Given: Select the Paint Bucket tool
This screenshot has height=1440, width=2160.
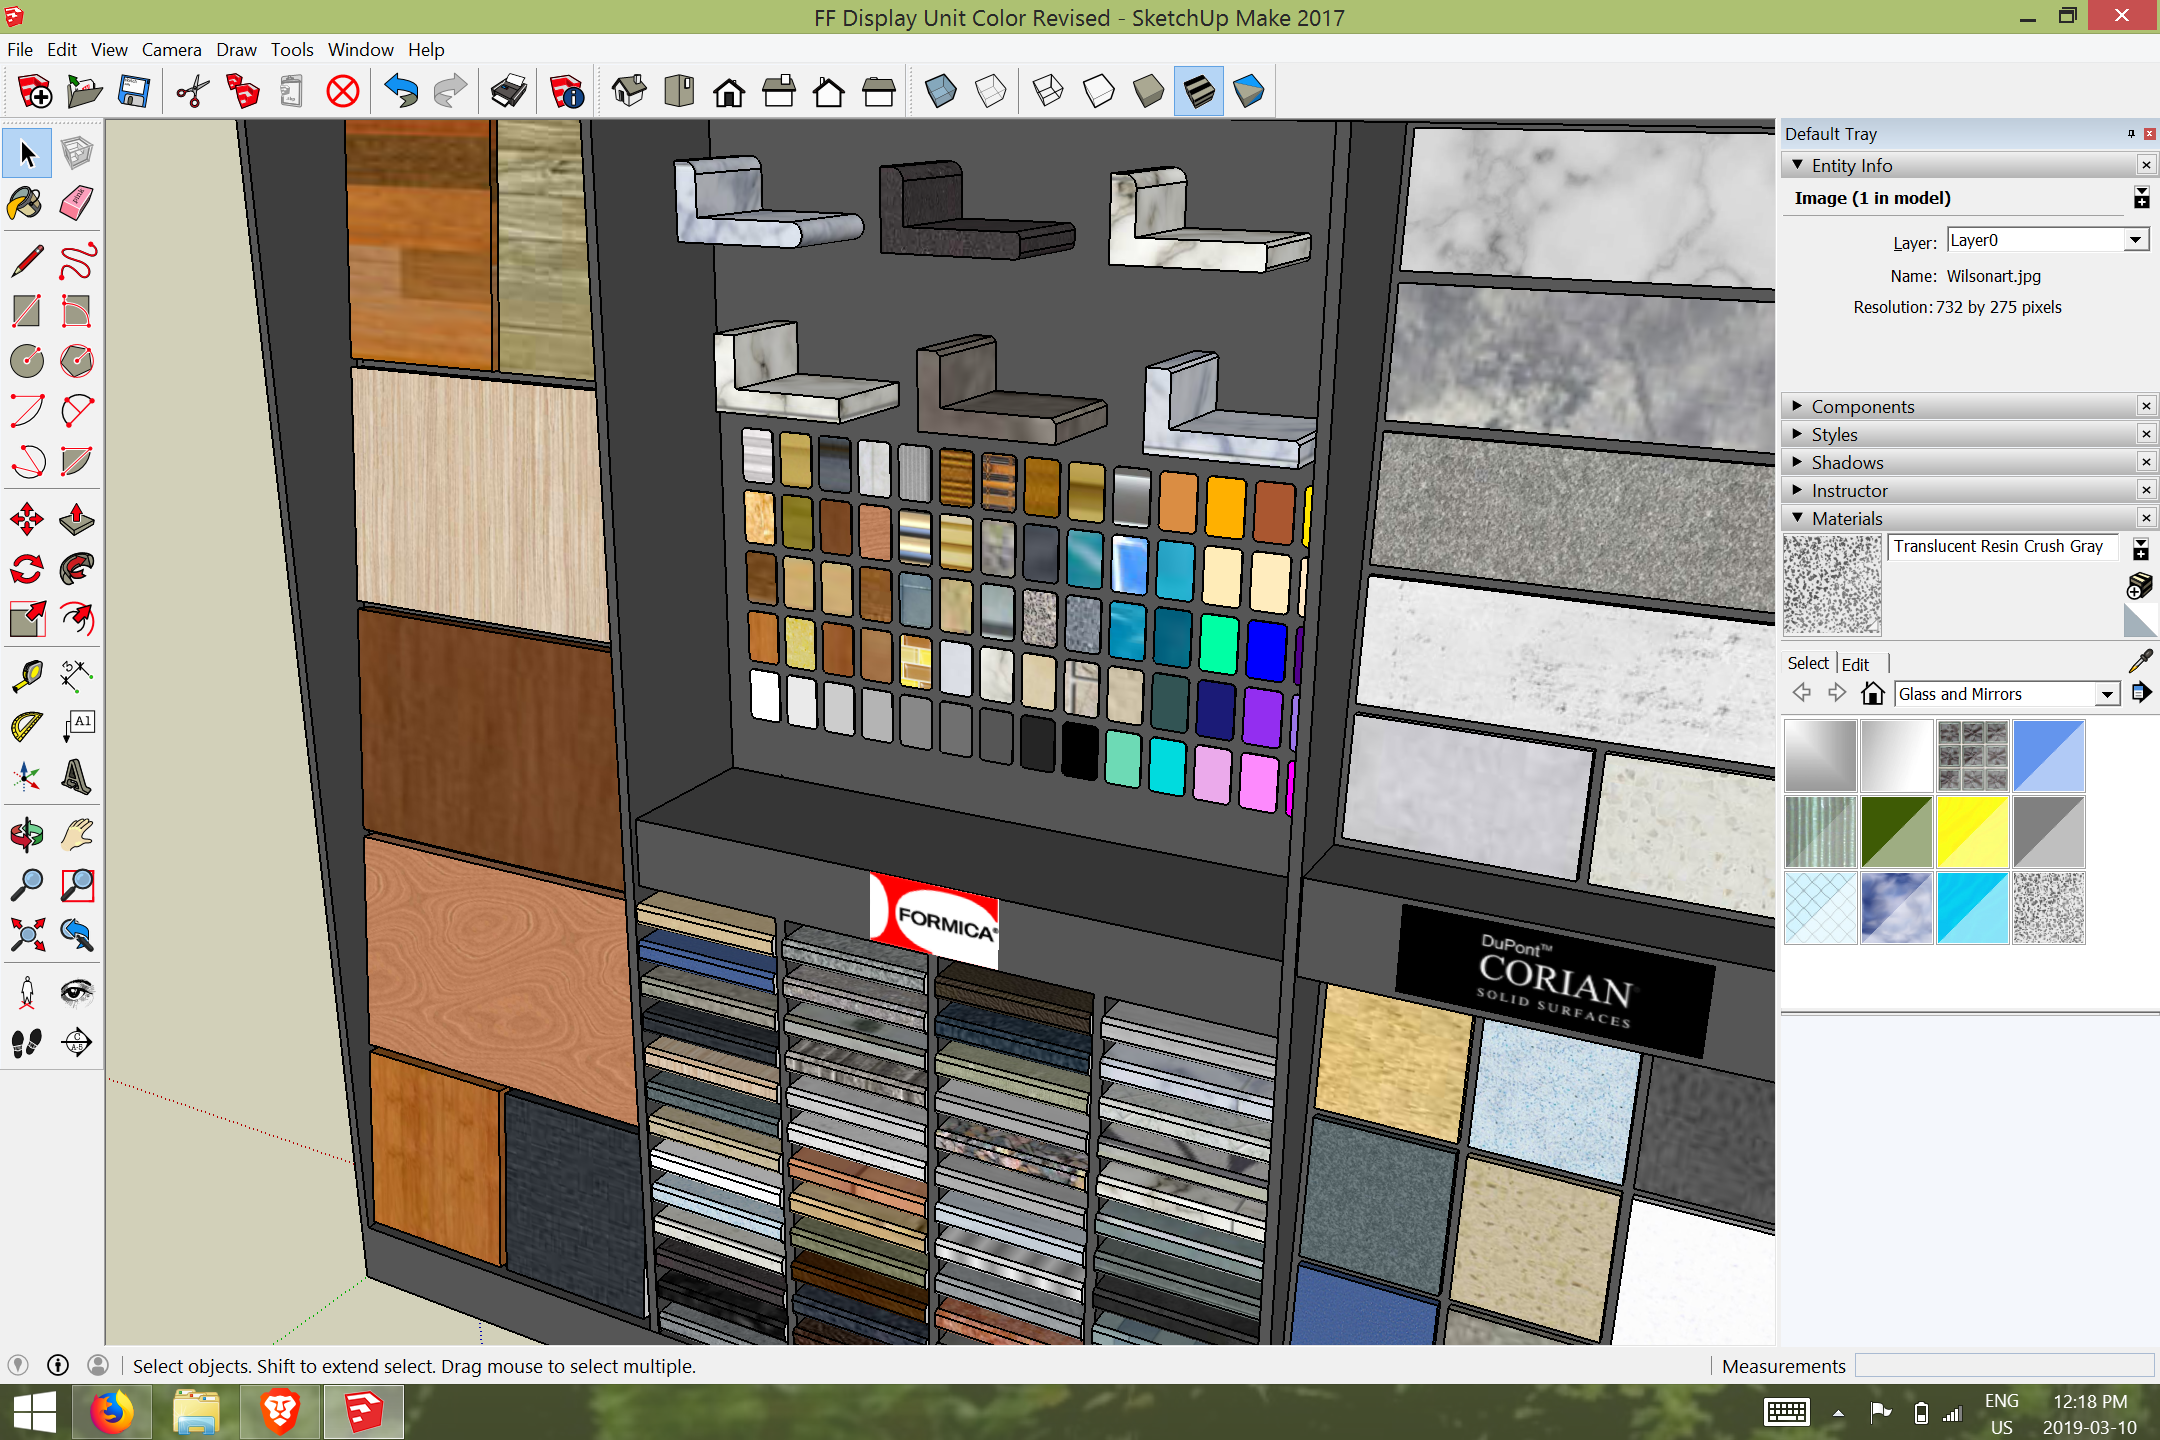Looking at the screenshot, I should [27, 204].
